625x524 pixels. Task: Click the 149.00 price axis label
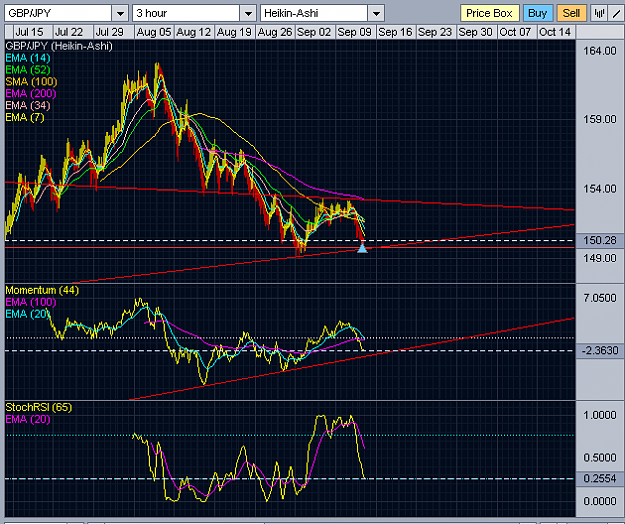[600, 258]
